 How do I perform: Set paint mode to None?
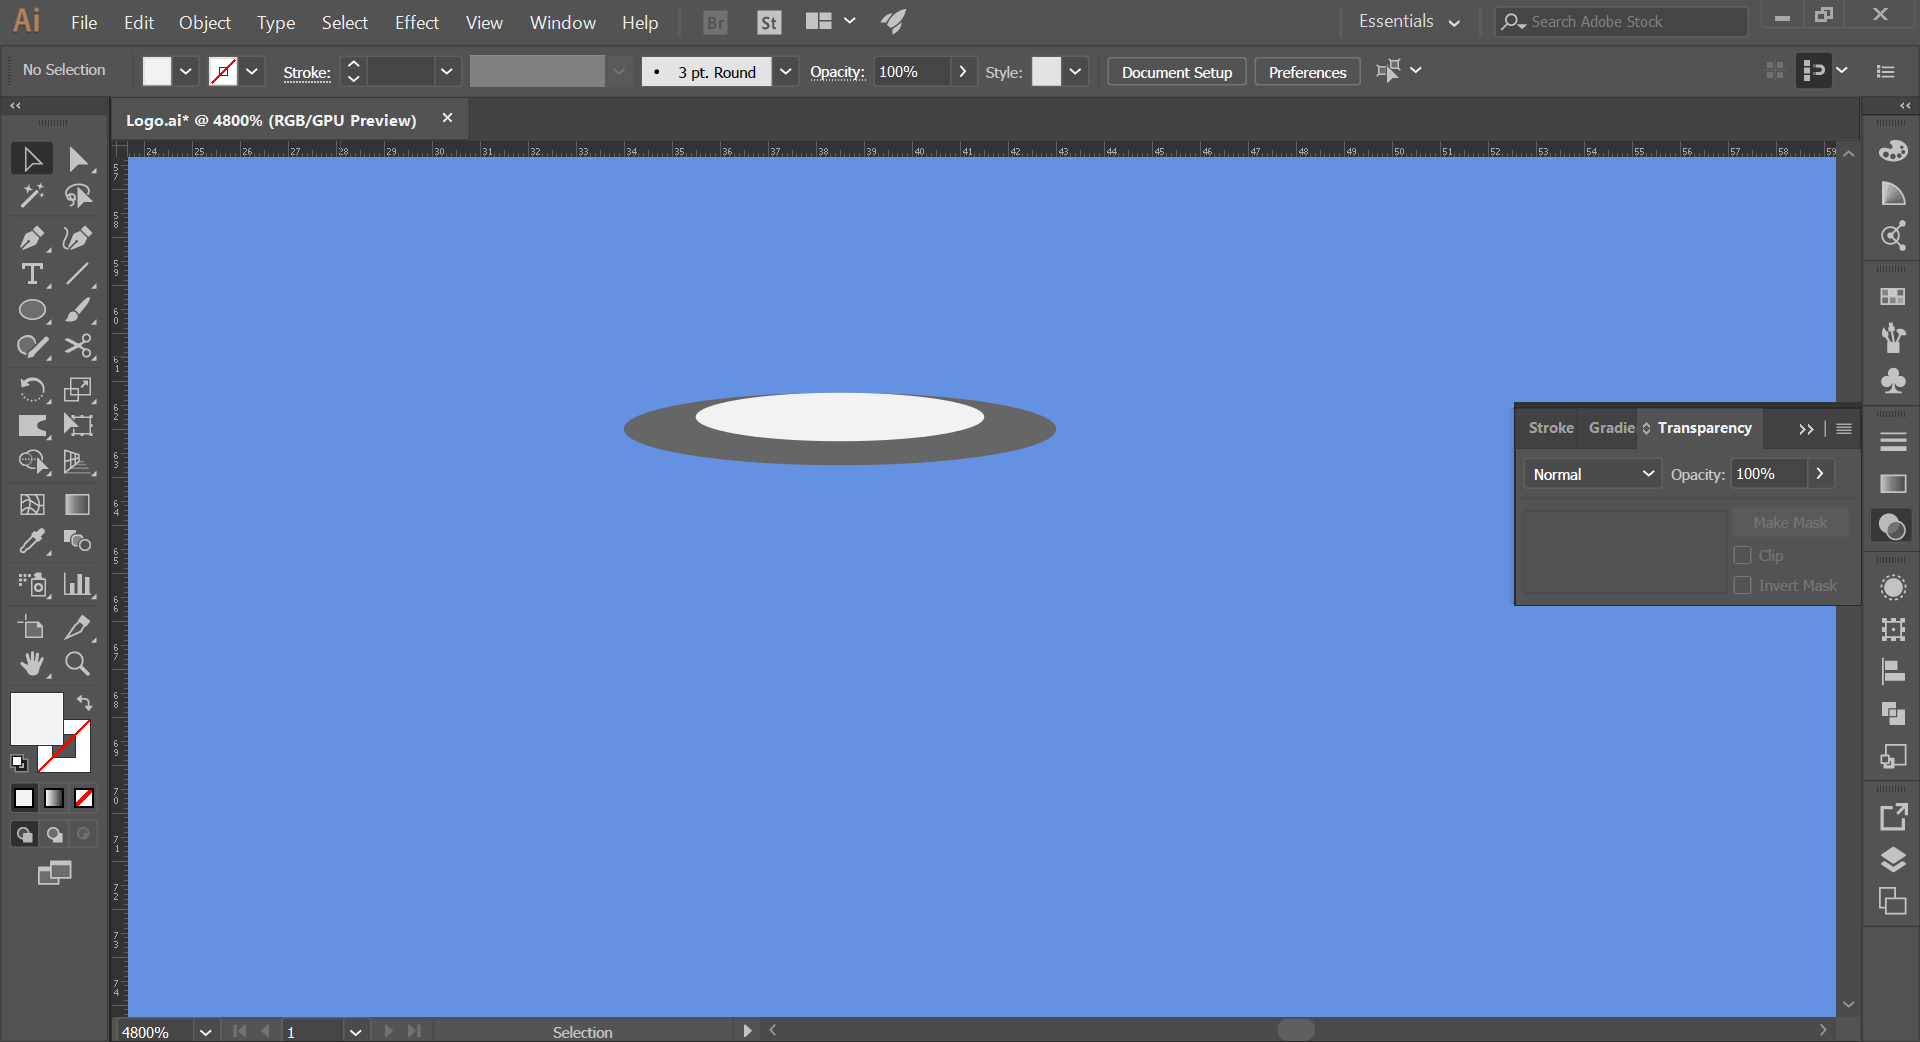[x=84, y=798]
